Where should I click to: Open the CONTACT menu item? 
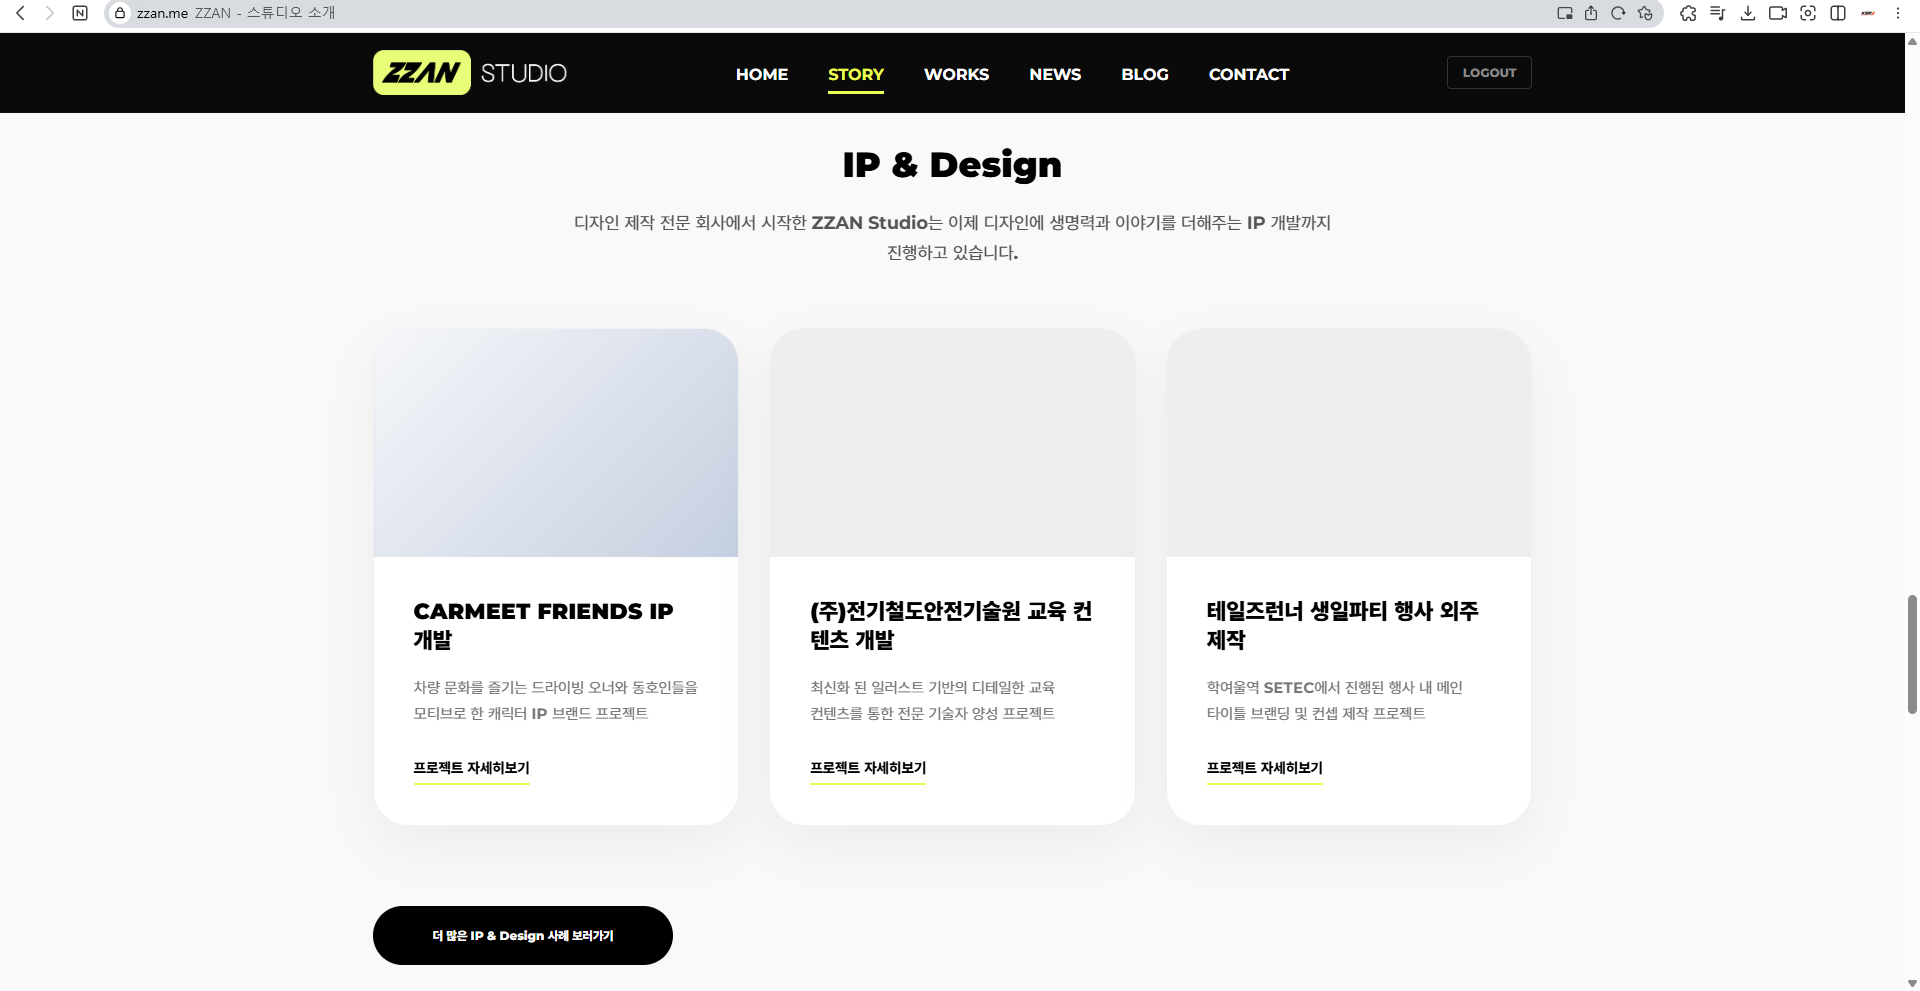[1248, 74]
